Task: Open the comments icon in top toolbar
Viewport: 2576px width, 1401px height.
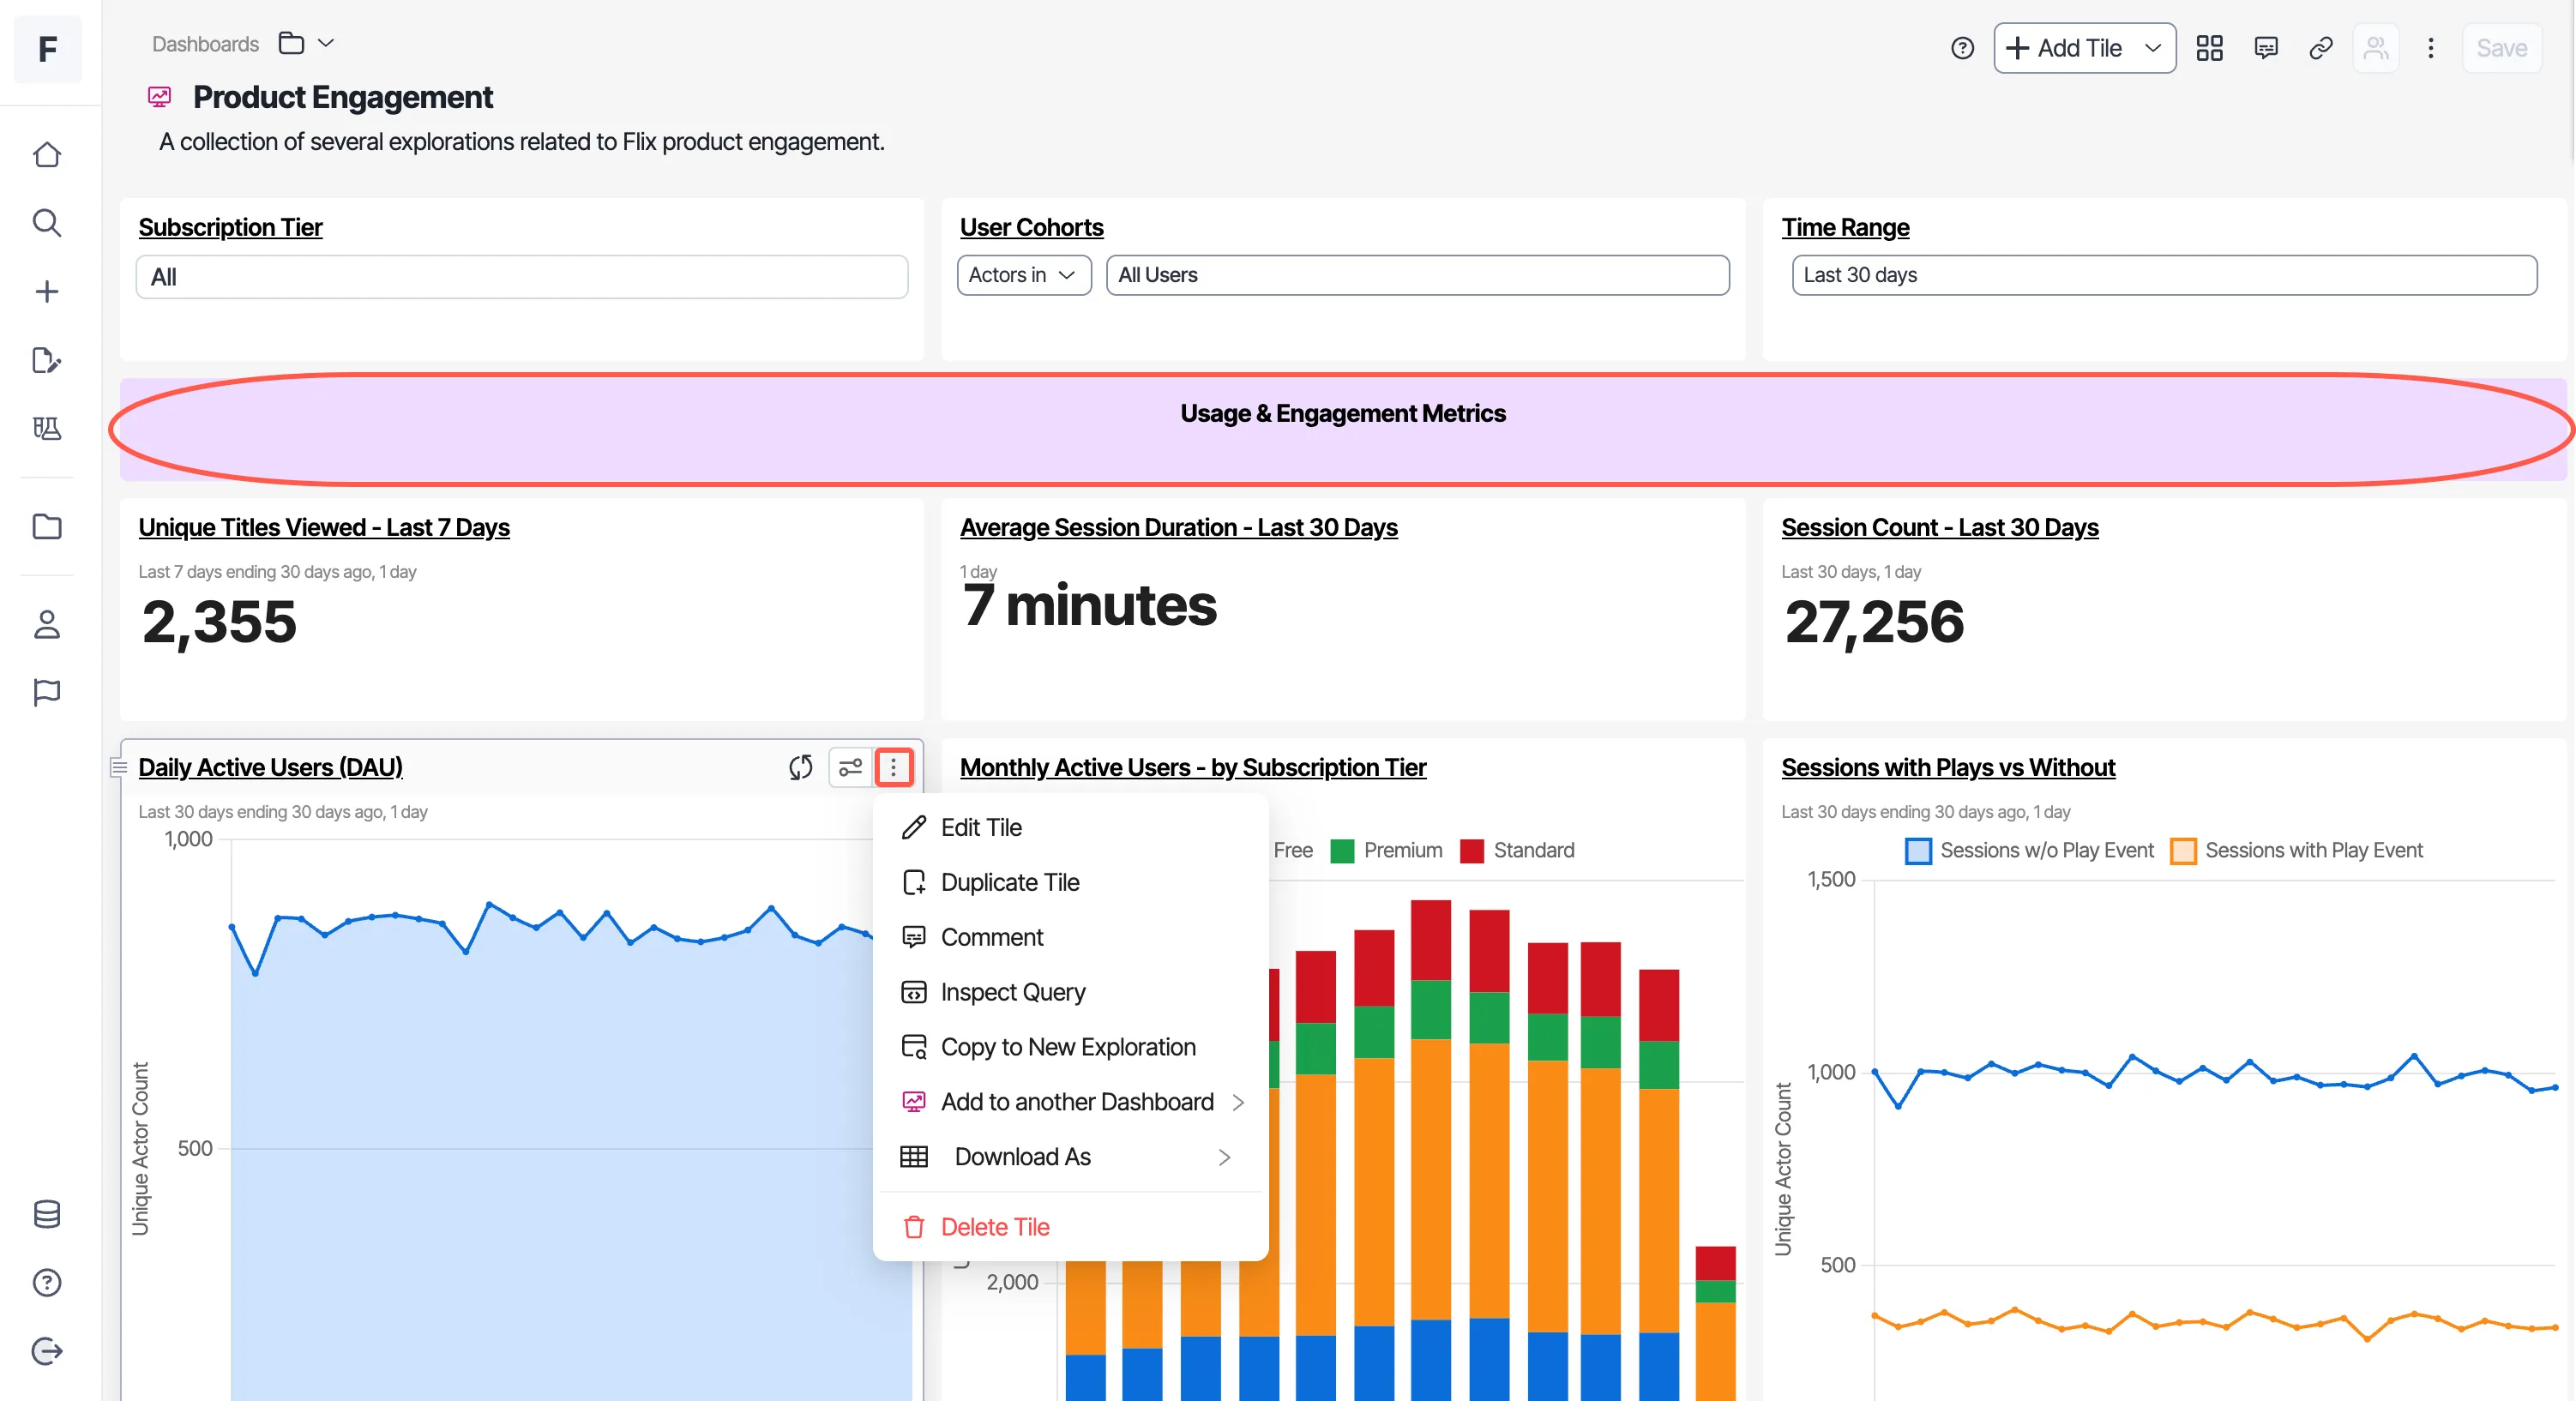Action: 2265,48
